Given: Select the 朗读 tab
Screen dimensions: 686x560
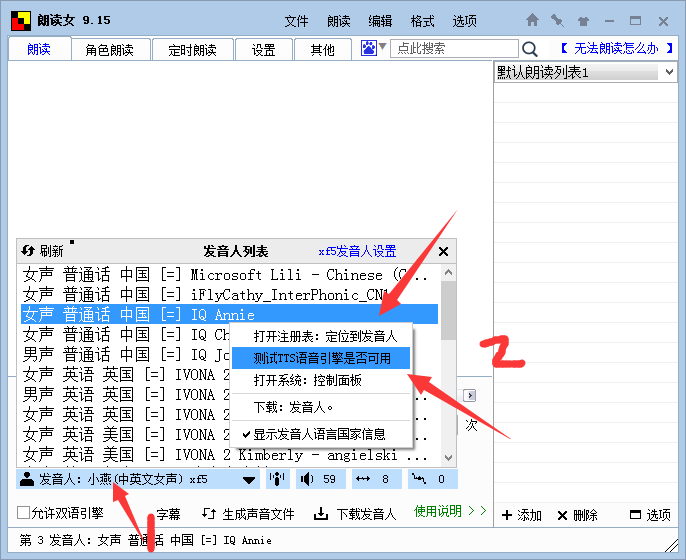Looking at the screenshot, I should click(39, 49).
